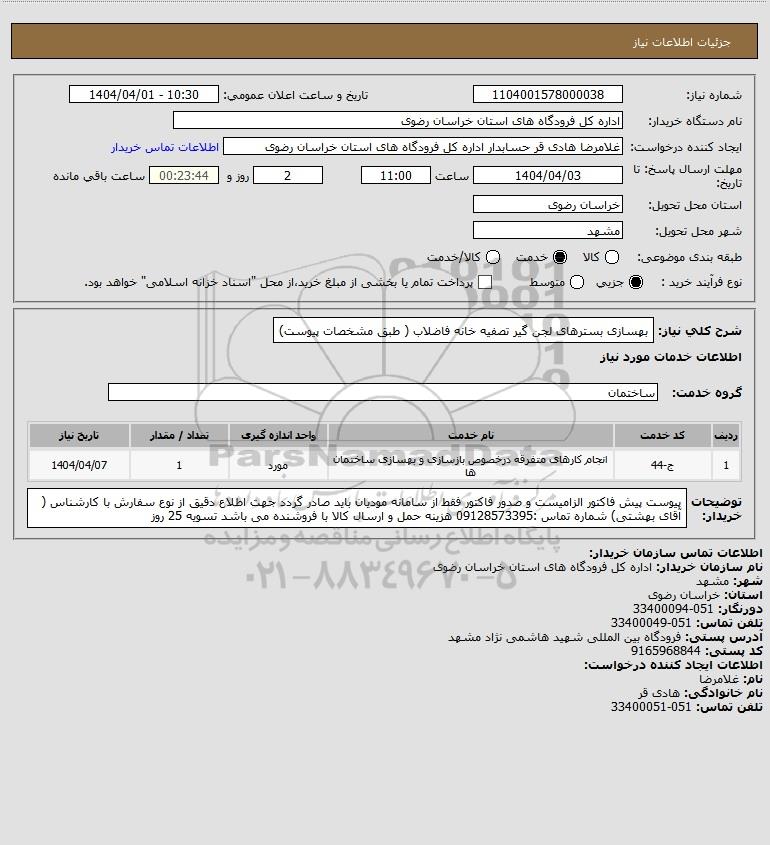Select the کالا/خدمت radio button
This screenshot has width=770, height=845.
(x=492, y=257)
